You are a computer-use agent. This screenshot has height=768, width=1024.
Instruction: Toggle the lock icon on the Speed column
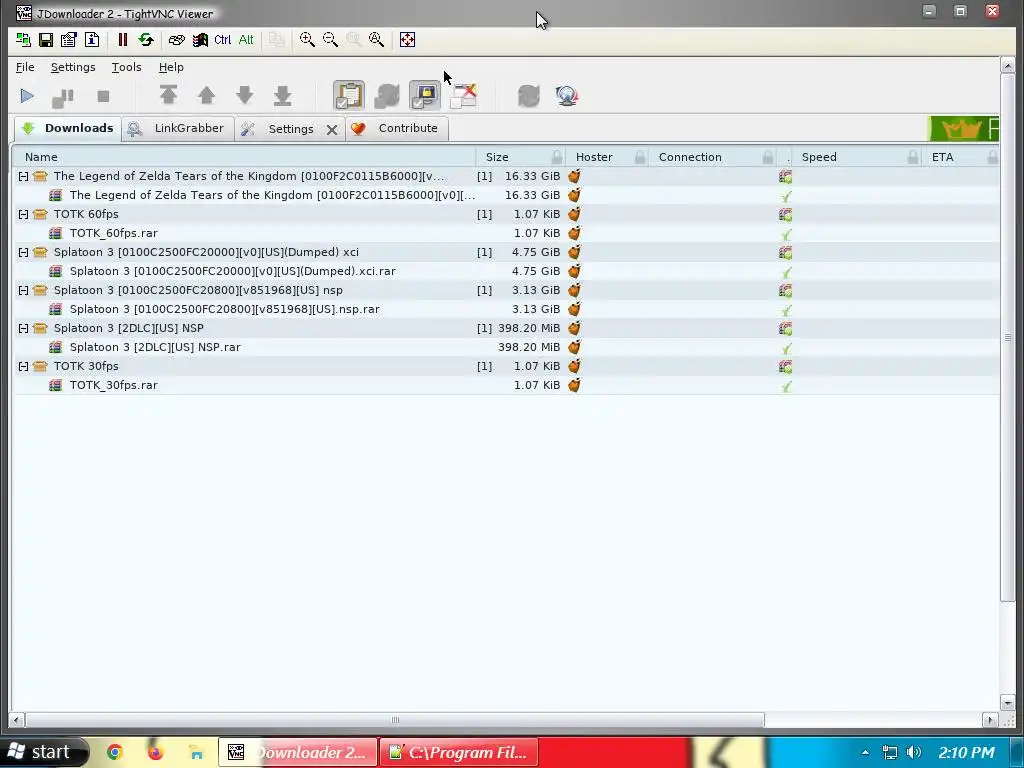click(912, 157)
